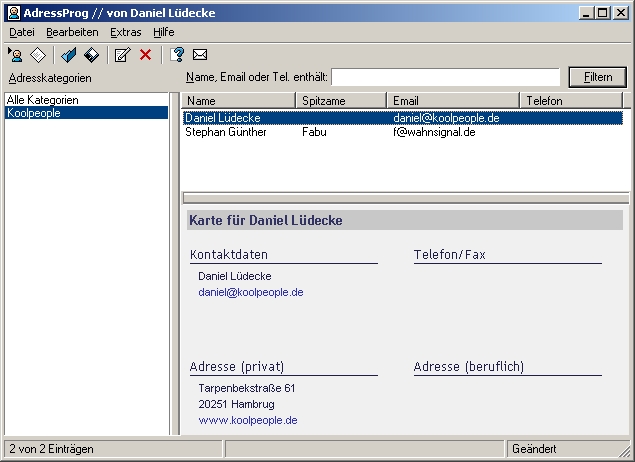Click the search text input field
Viewport: 635px width, 462px height.
(445, 77)
